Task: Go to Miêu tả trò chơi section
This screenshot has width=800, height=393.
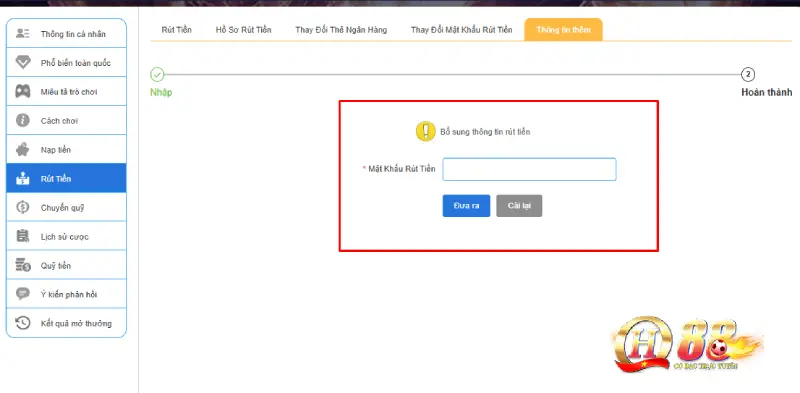Action: (x=66, y=92)
